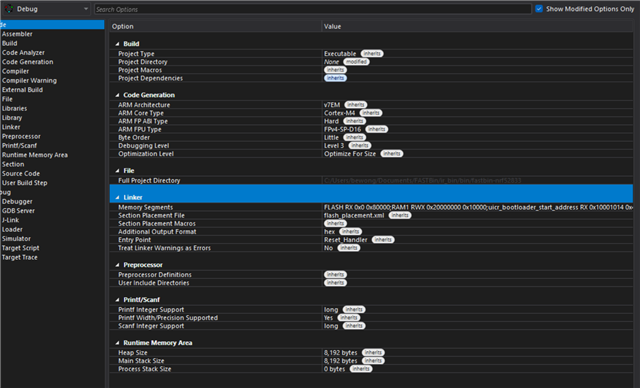Image resolution: width=640 pixels, height=388 pixels.
Task: Click the Treat Linker Warnings as Errors row
Action: [371, 248]
